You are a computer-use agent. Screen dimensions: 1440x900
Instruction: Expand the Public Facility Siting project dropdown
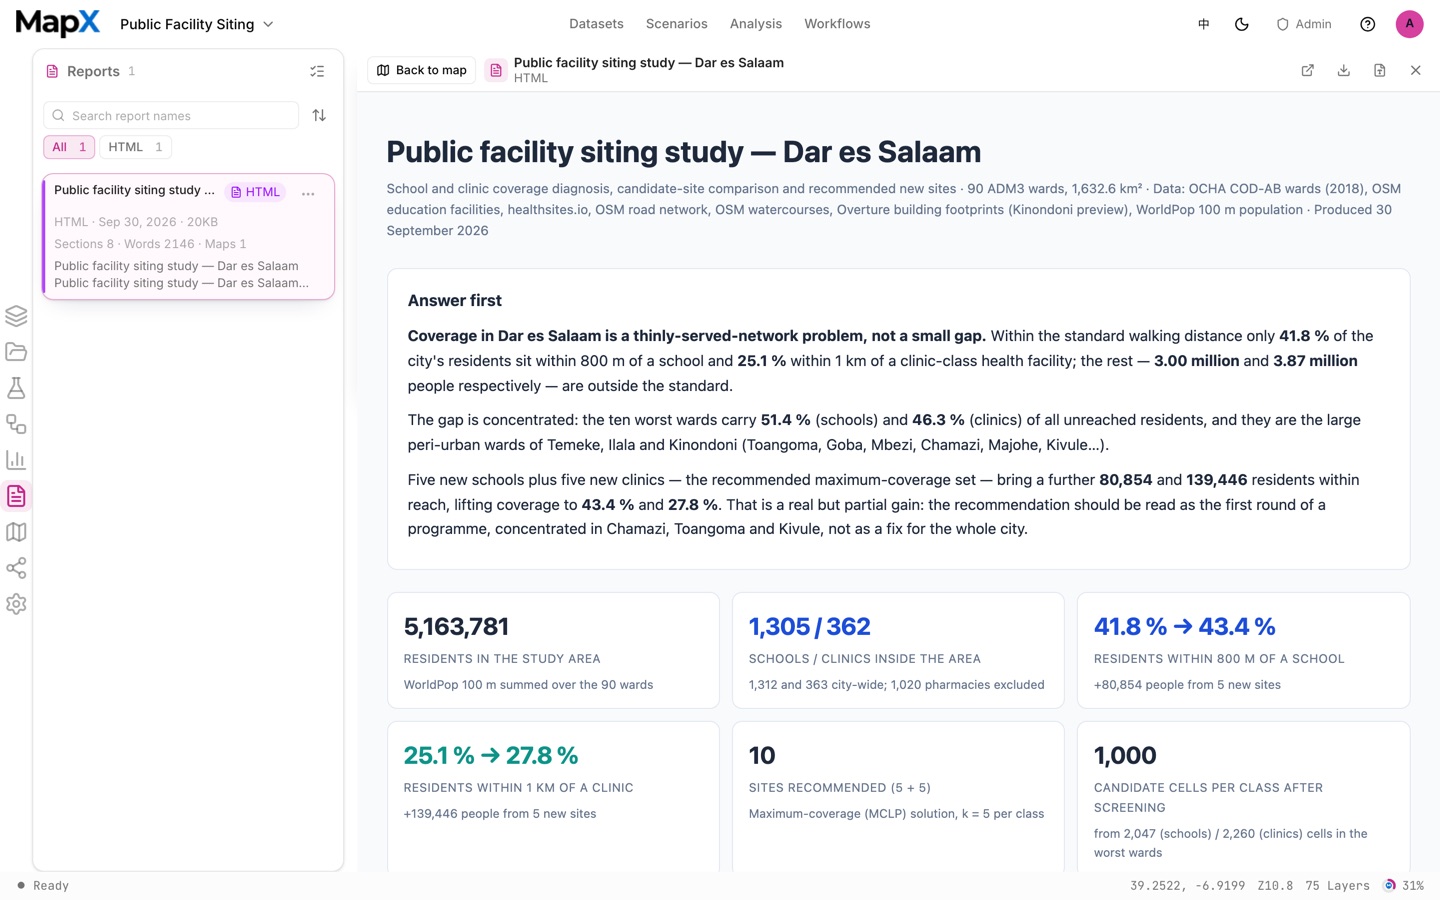coord(197,24)
